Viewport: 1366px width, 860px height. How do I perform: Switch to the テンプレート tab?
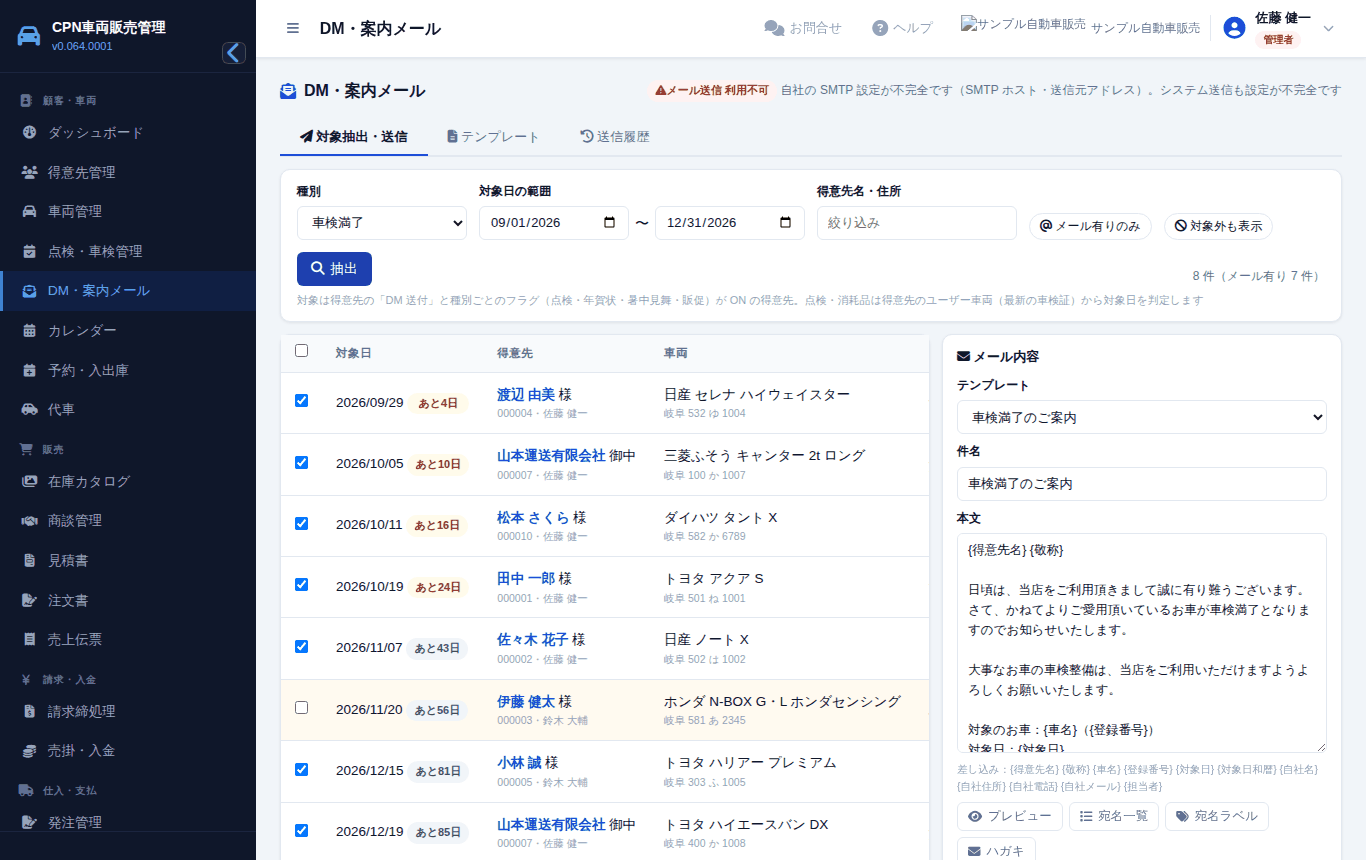tap(493, 137)
